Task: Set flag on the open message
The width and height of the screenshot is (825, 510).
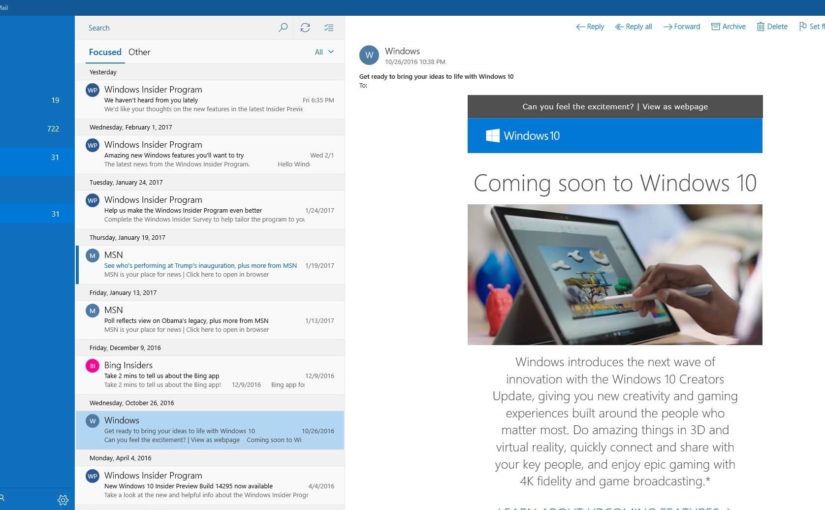Action: click(x=811, y=27)
